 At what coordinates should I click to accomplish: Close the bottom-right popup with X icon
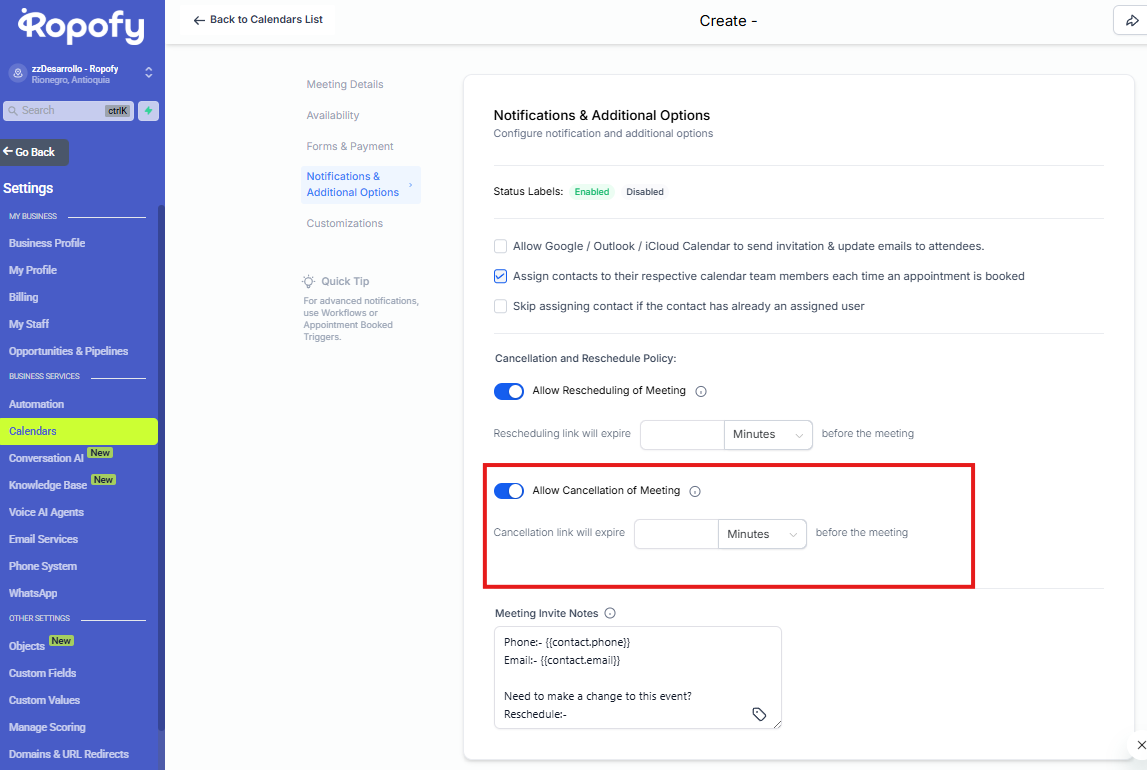coord(1142,745)
